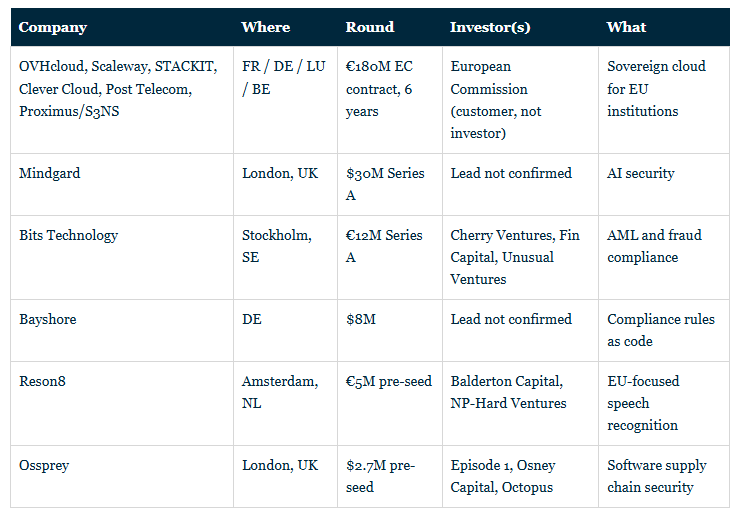Image resolution: width=741 pixels, height=514 pixels.
Task: Select the Ossprey company cell
Action: click(x=122, y=477)
